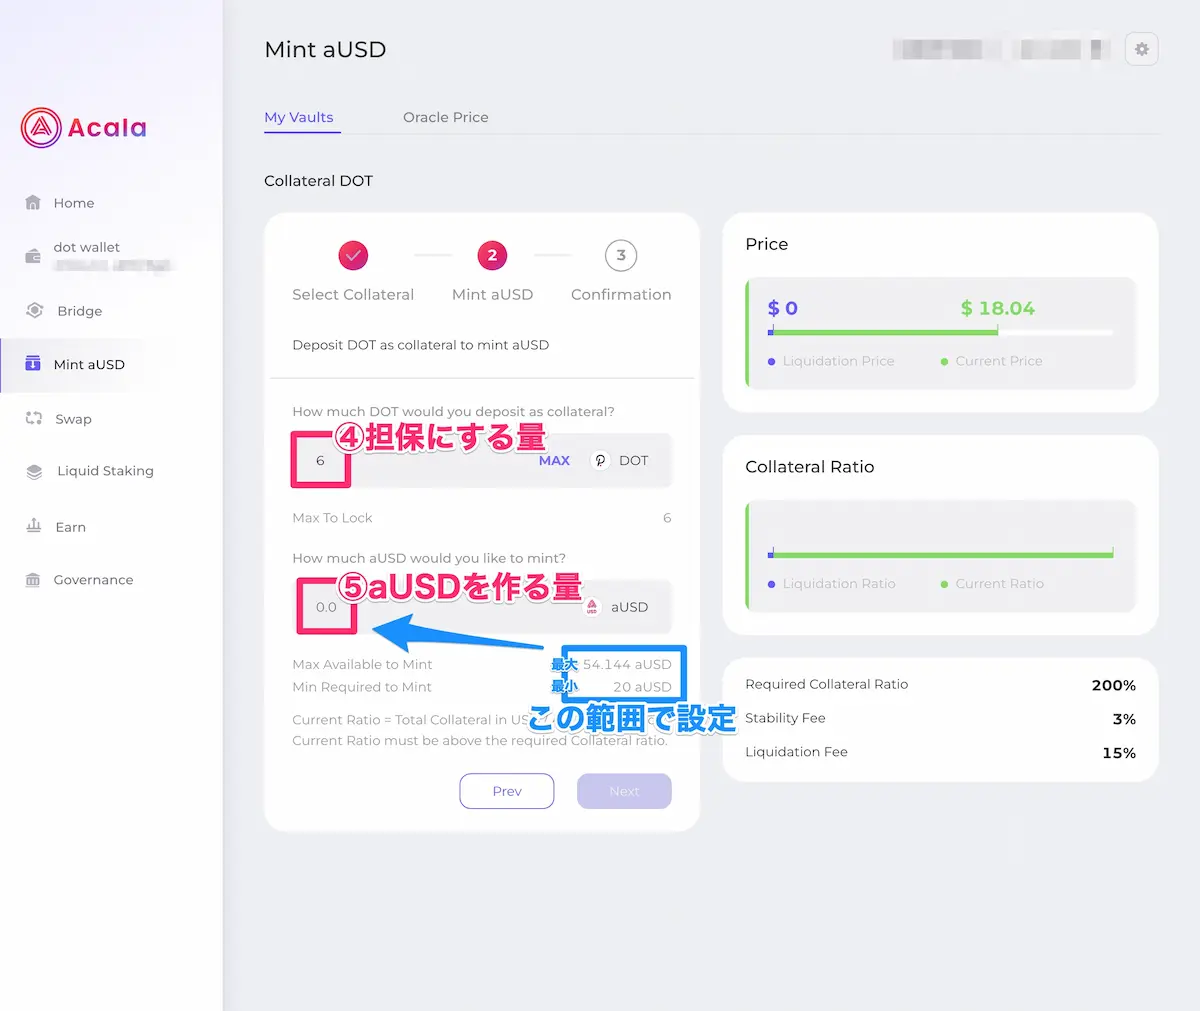Screen dimensions: 1200x1011
Task: Click the Governance sidebar icon
Action: (x=33, y=580)
